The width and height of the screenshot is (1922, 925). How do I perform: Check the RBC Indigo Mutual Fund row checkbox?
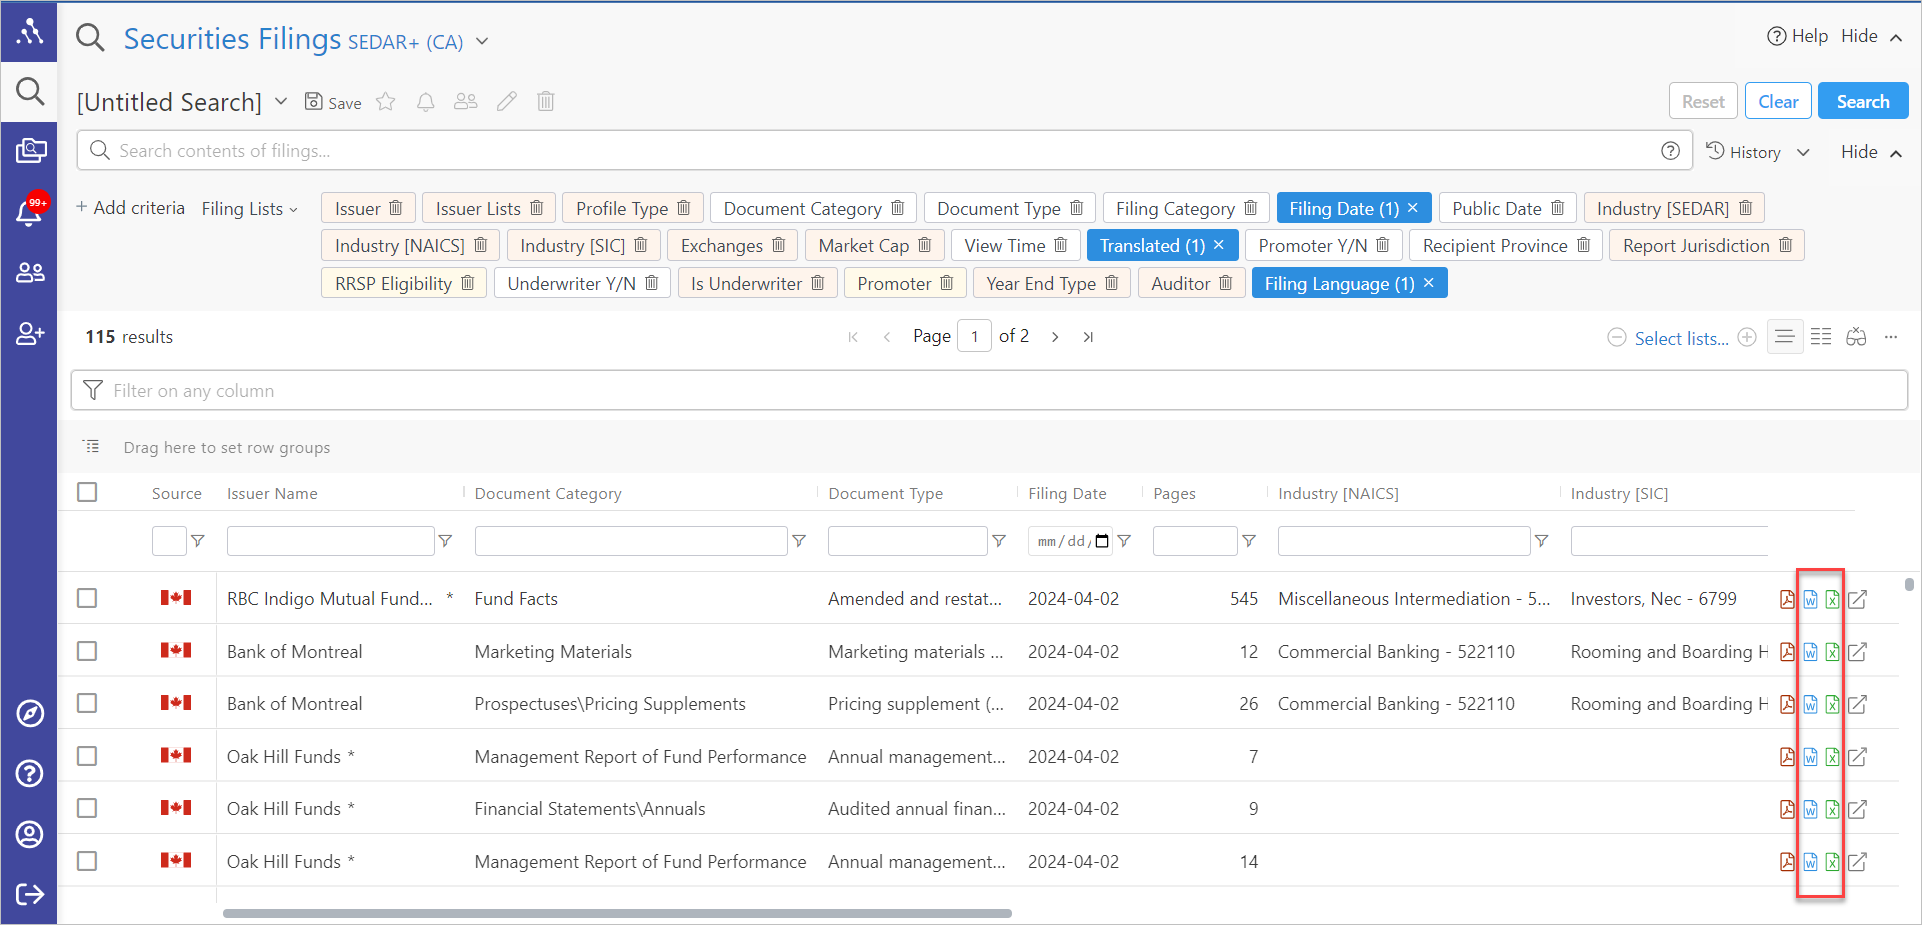88,598
